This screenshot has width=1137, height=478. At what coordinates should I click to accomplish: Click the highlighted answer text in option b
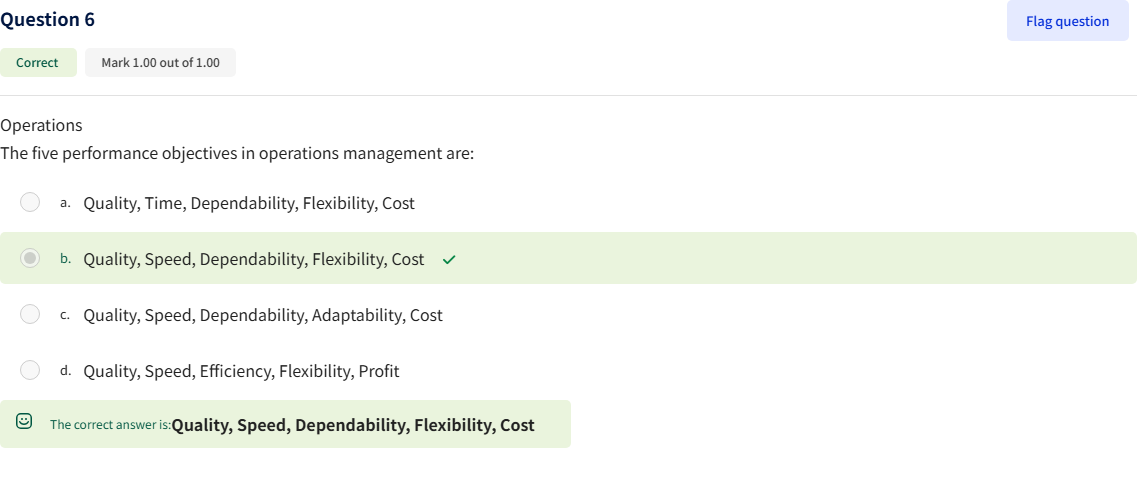253,259
